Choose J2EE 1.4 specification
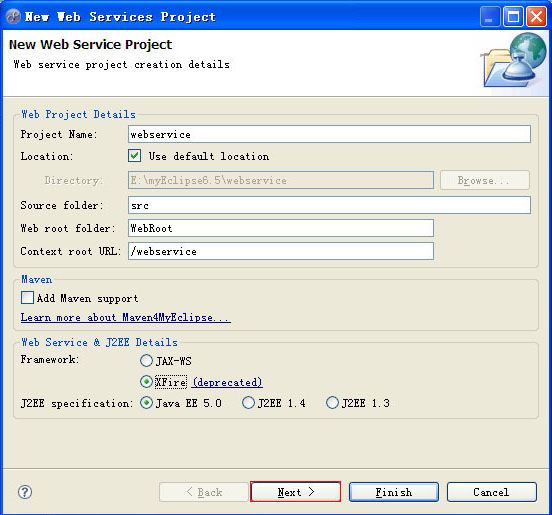The image size is (552, 515). [x=248, y=403]
